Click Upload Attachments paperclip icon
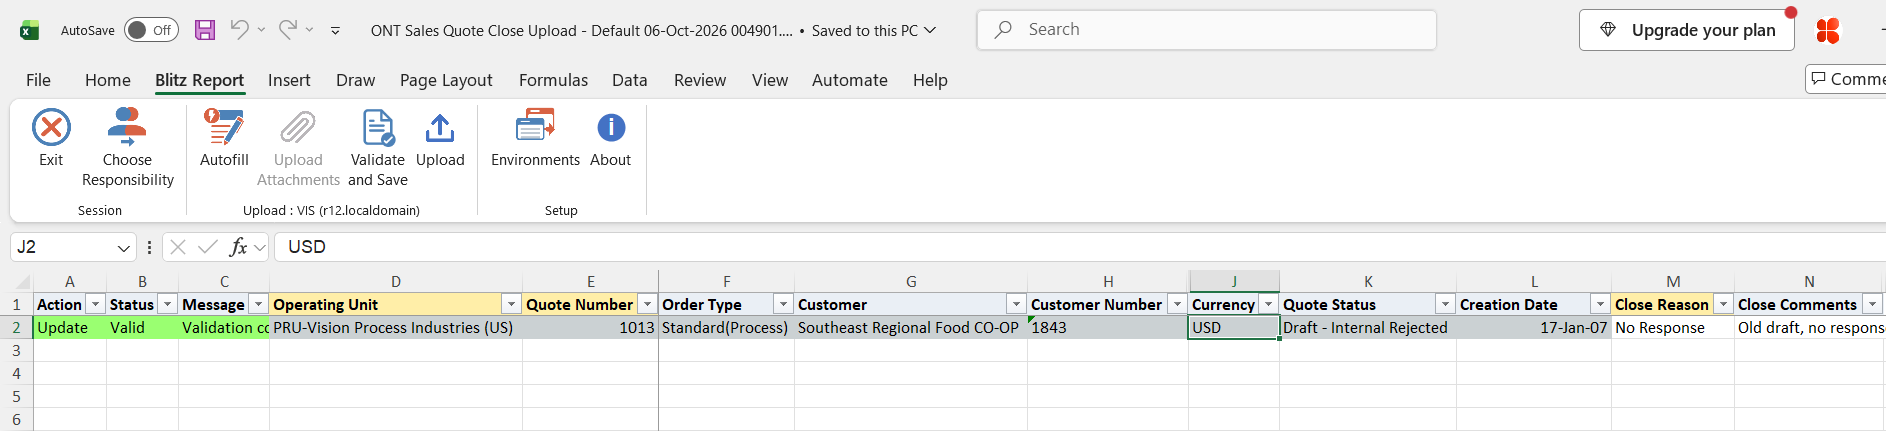 (298, 128)
